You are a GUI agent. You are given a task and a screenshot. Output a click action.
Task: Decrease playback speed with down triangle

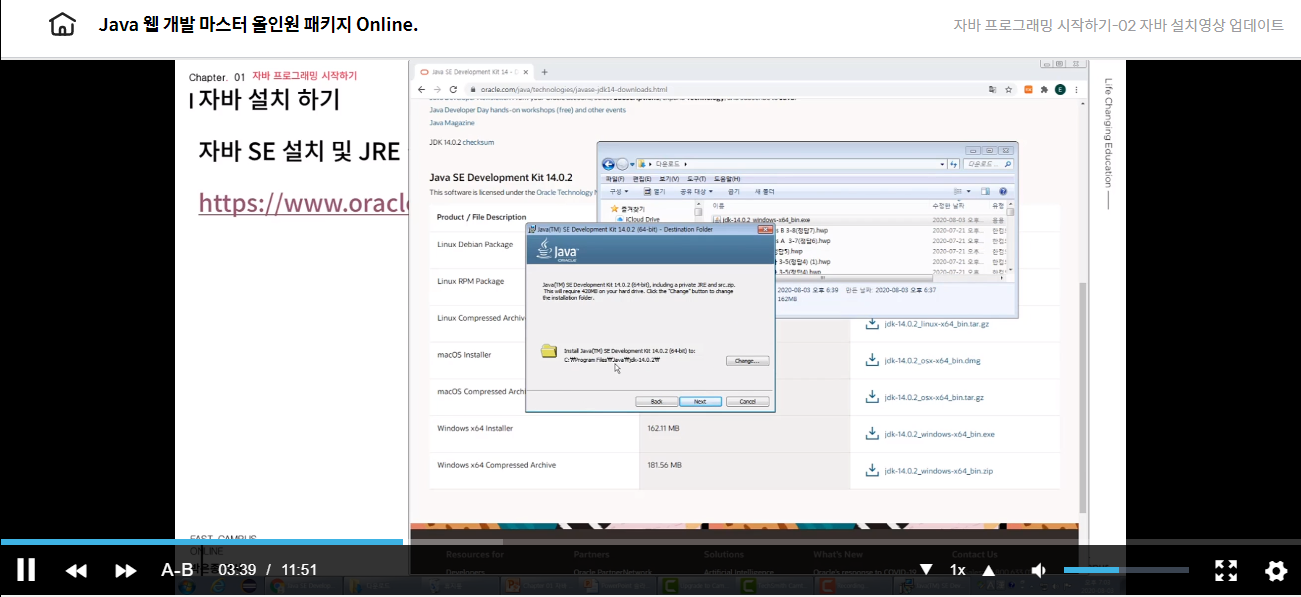(x=926, y=569)
